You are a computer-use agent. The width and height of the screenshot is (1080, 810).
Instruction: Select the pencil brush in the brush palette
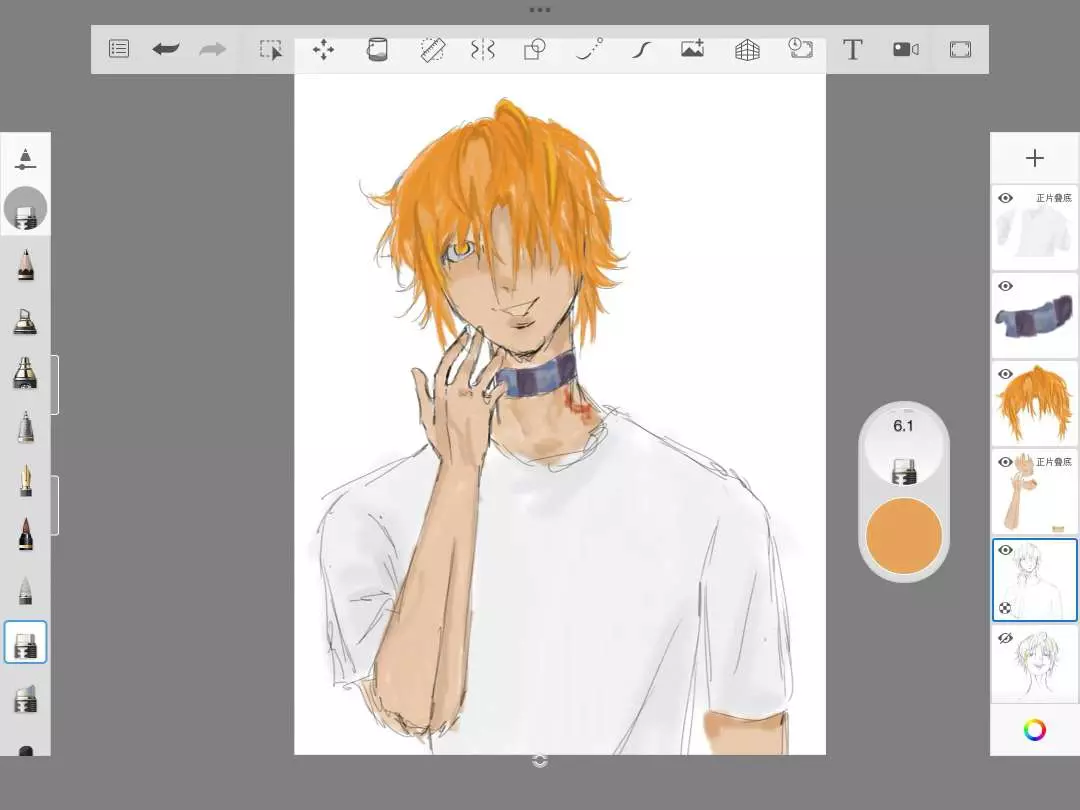(x=25, y=265)
